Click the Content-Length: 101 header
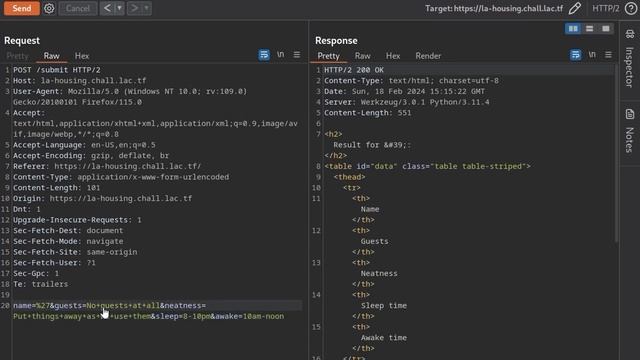Screen dimensions: 640x360 point(56,188)
